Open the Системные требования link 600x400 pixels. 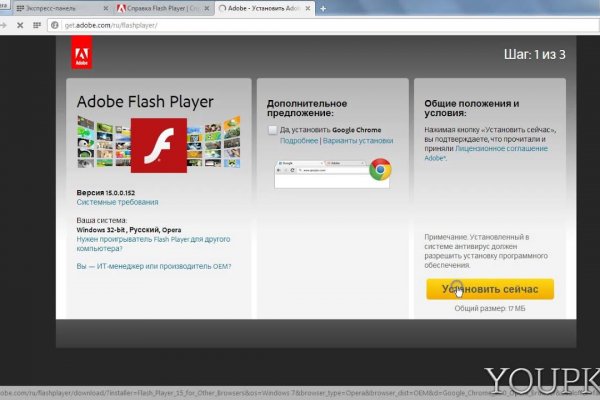110,202
